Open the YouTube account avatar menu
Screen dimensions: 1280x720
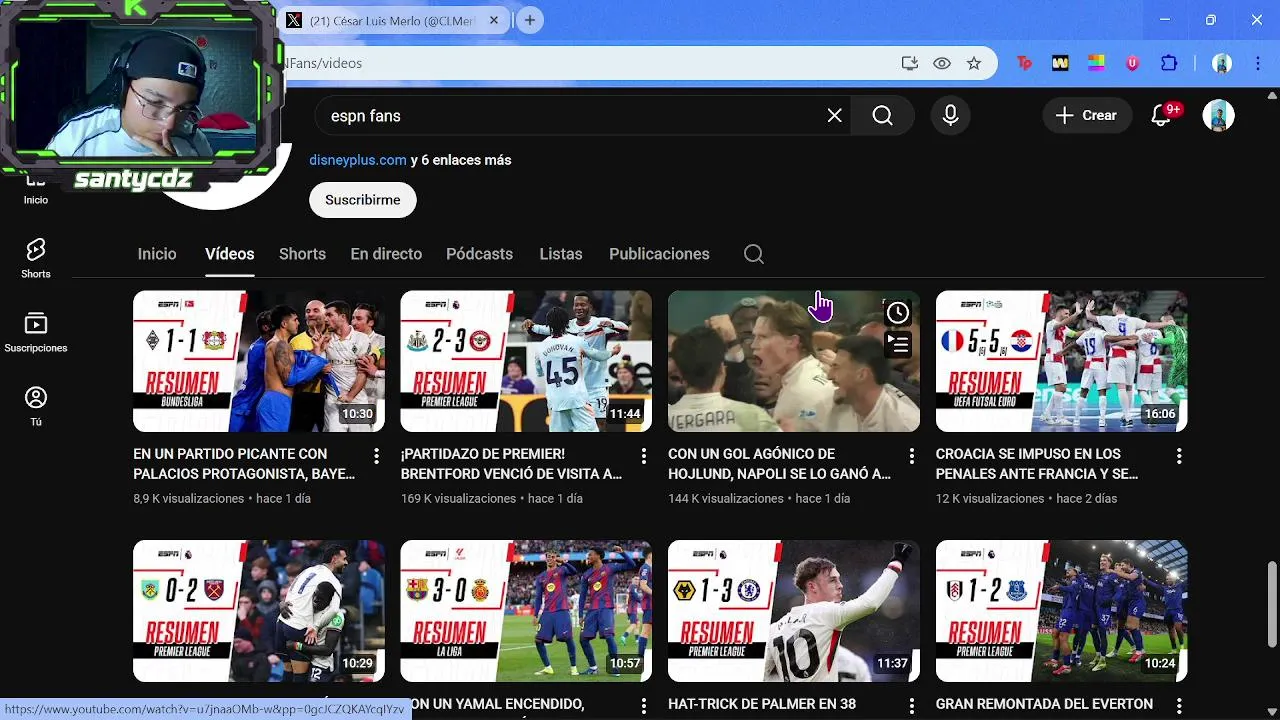tap(1218, 116)
